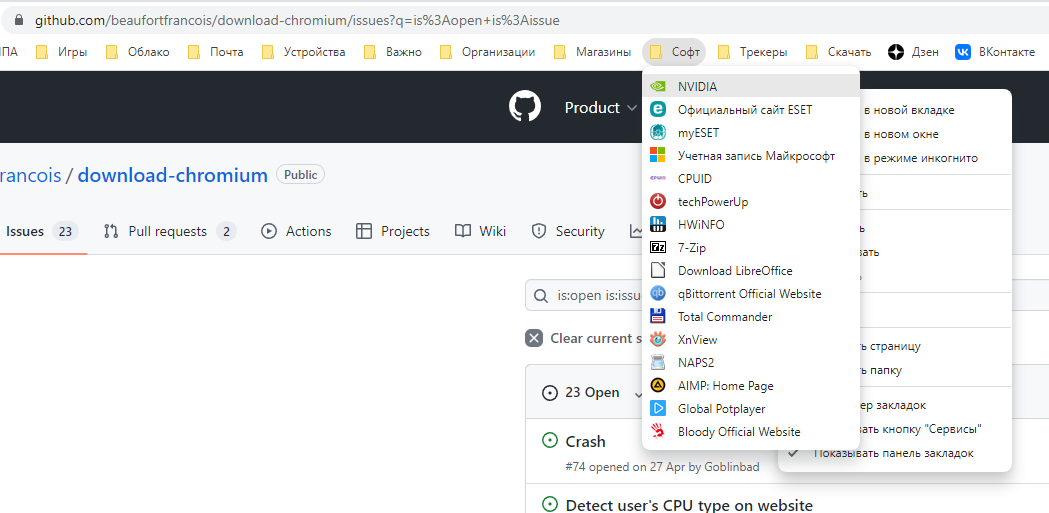Screen dimensions: 1049x513
Task: Select the Total Commander bookmark entry
Action: [751, 316]
